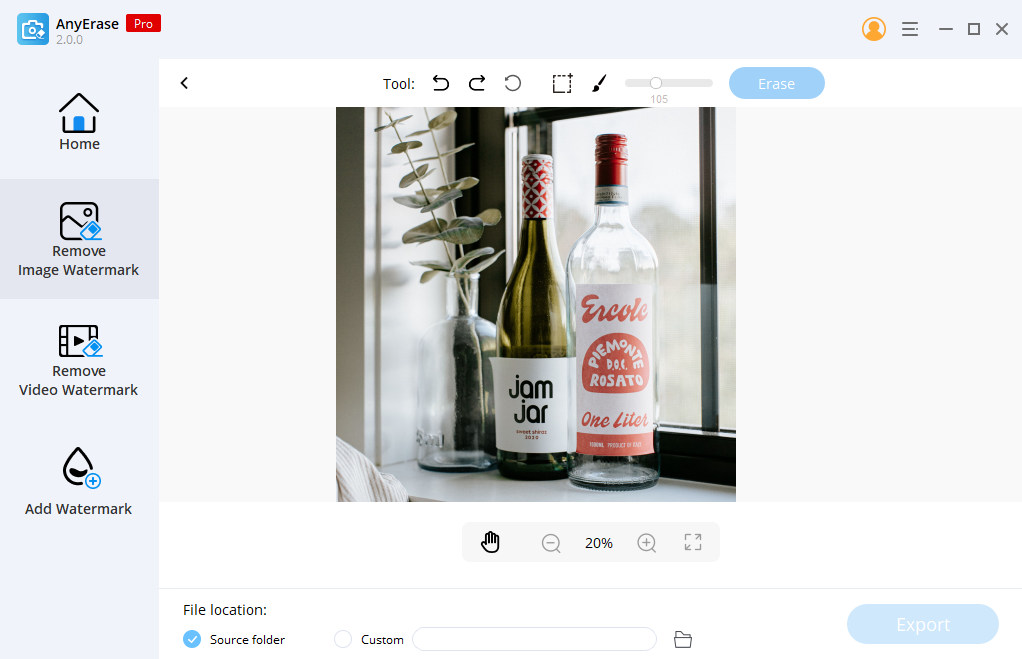Click the Export button
The width and height of the screenshot is (1022, 659).
pyautogui.click(x=922, y=624)
